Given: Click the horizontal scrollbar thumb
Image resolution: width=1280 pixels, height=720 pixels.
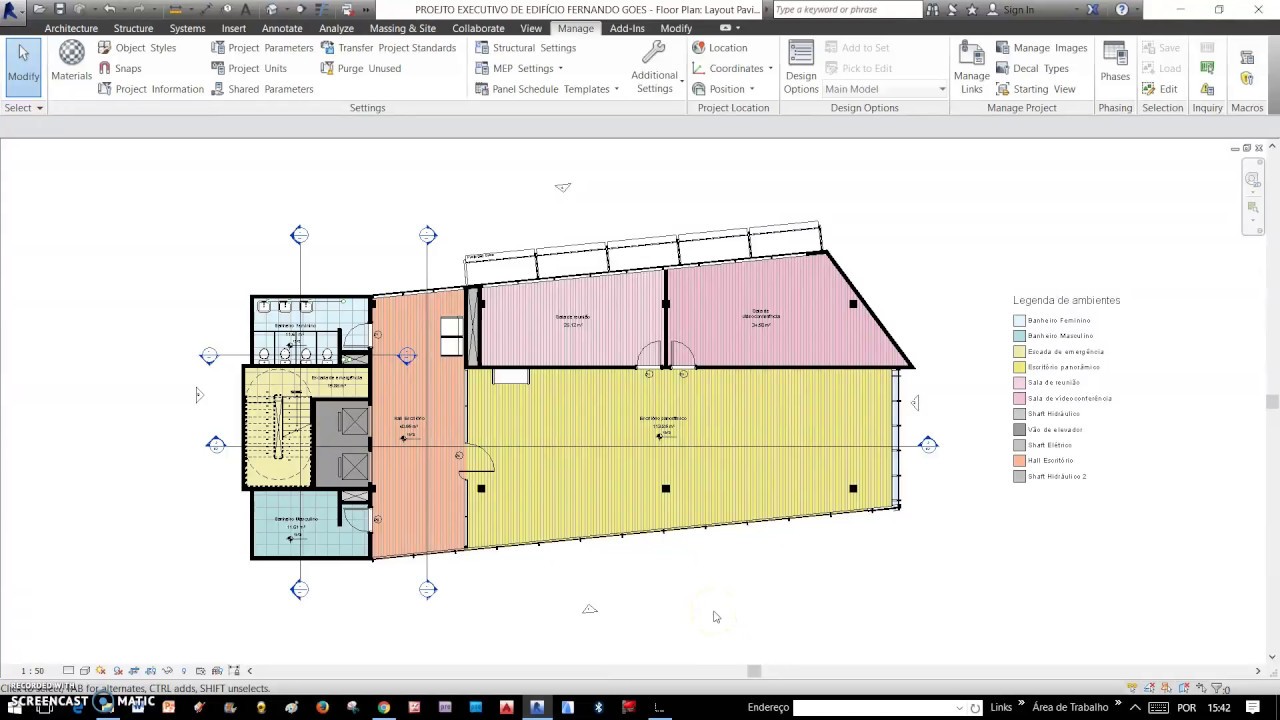Looking at the screenshot, I should pyautogui.click(x=754, y=671).
